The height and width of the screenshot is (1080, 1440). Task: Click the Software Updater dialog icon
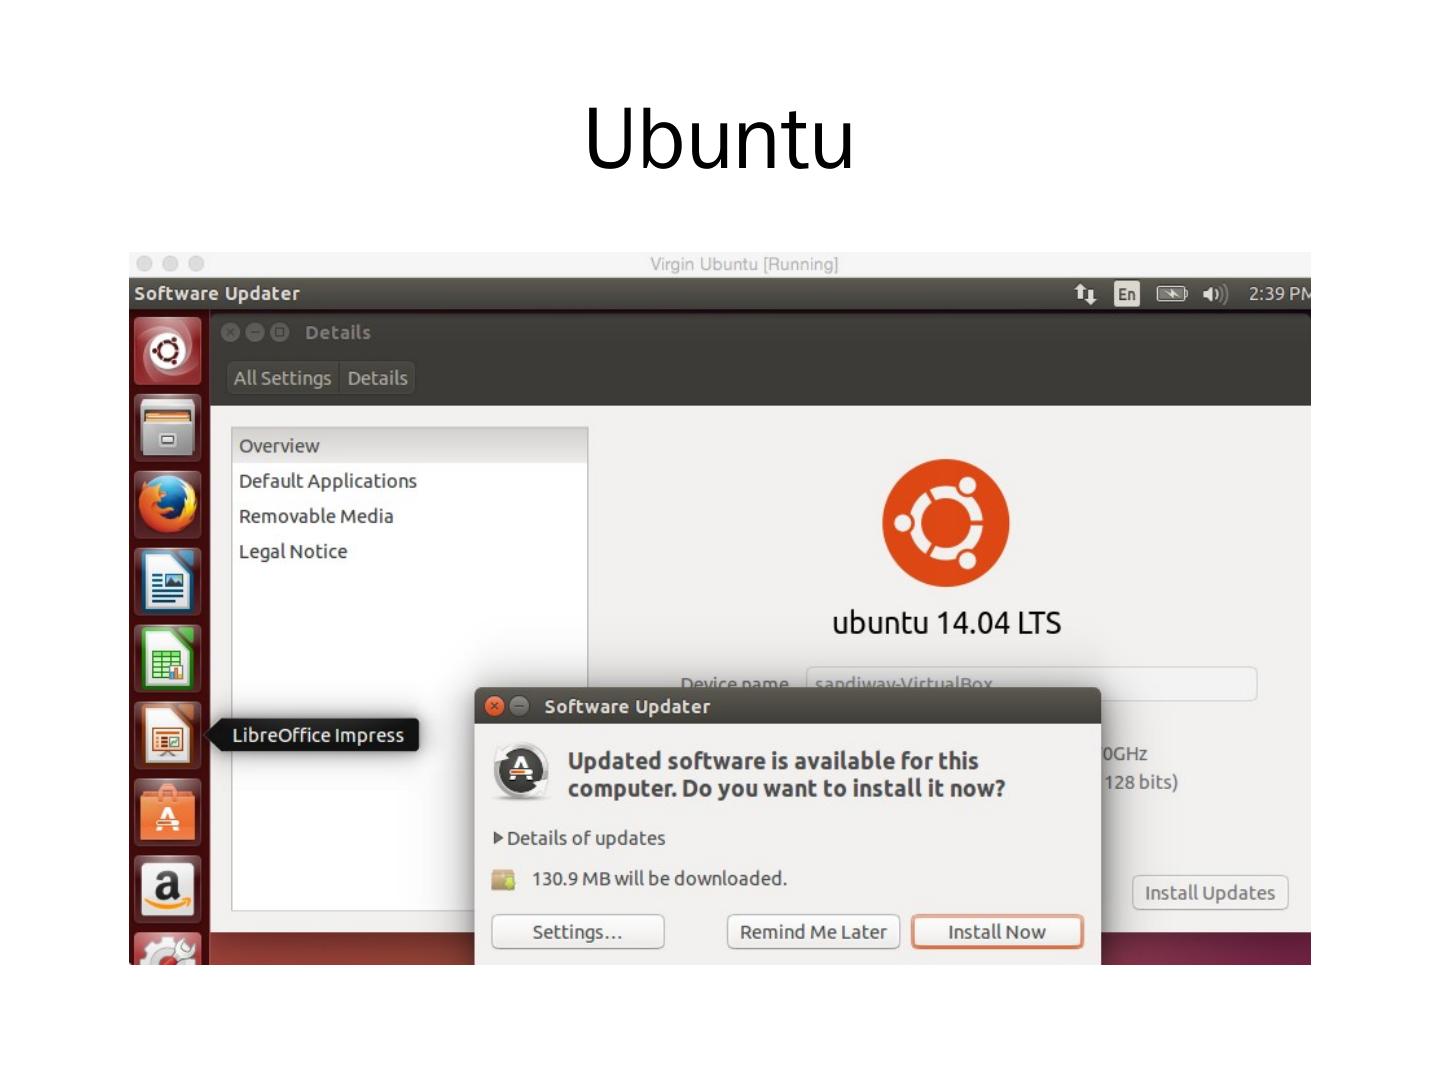coord(521,772)
